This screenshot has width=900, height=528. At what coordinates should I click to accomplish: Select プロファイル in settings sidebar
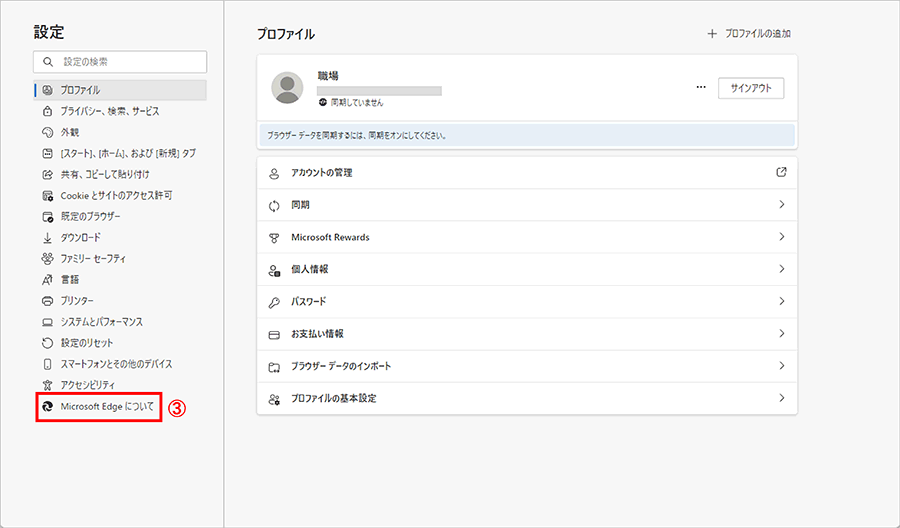[x=120, y=90]
